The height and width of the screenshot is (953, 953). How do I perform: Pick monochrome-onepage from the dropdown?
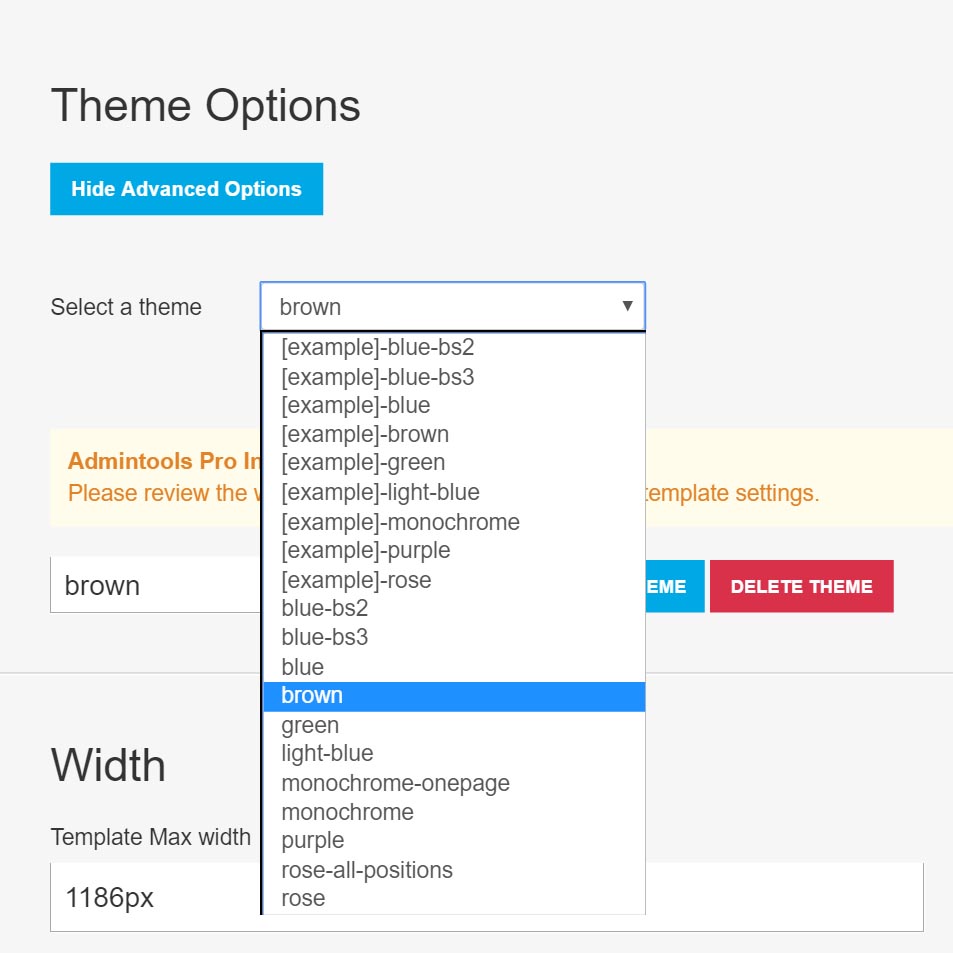click(453, 783)
